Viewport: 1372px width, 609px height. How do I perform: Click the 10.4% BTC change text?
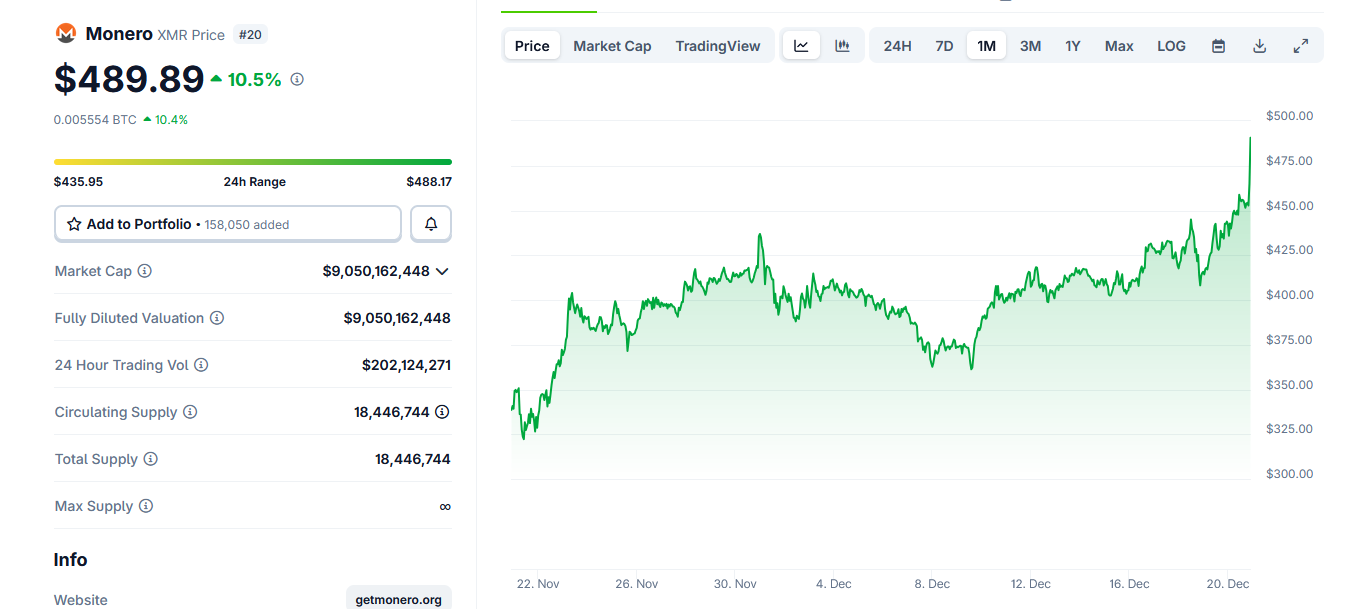pos(171,119)
